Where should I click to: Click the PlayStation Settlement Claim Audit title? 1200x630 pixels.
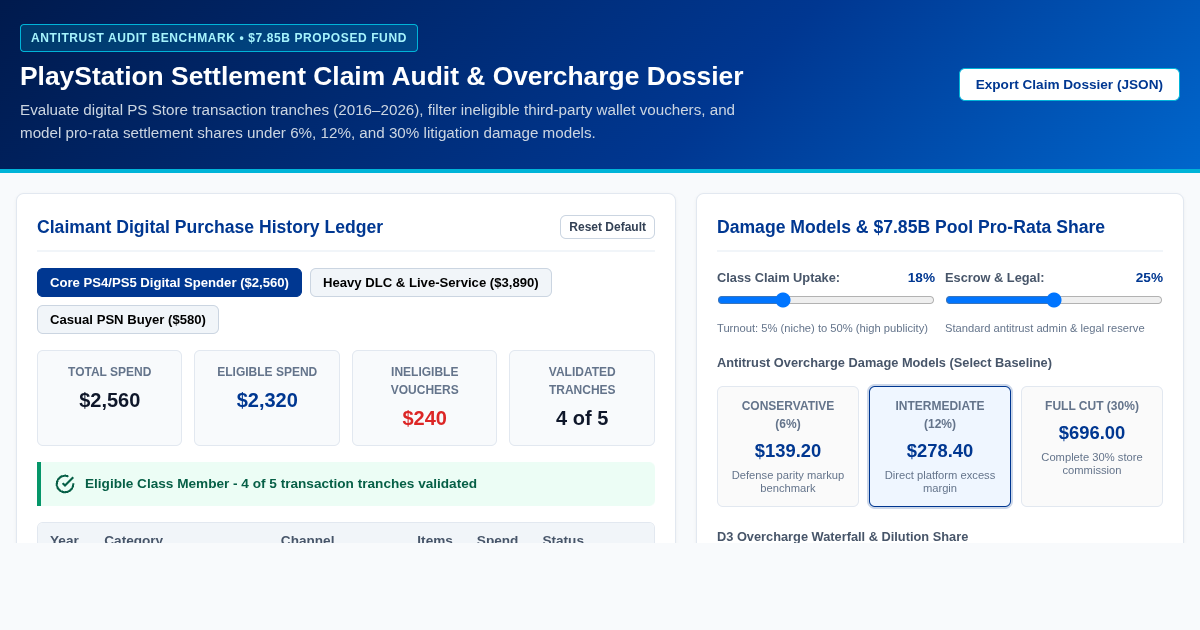coord(382,76)
